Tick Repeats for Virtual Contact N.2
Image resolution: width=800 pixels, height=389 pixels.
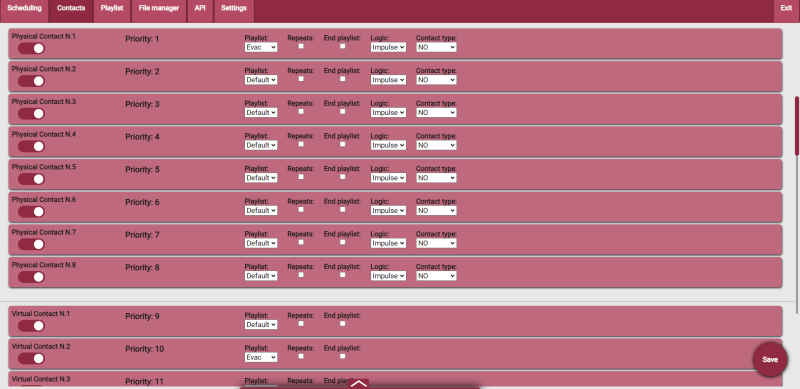pyautogui.click(x=301, y=356)
